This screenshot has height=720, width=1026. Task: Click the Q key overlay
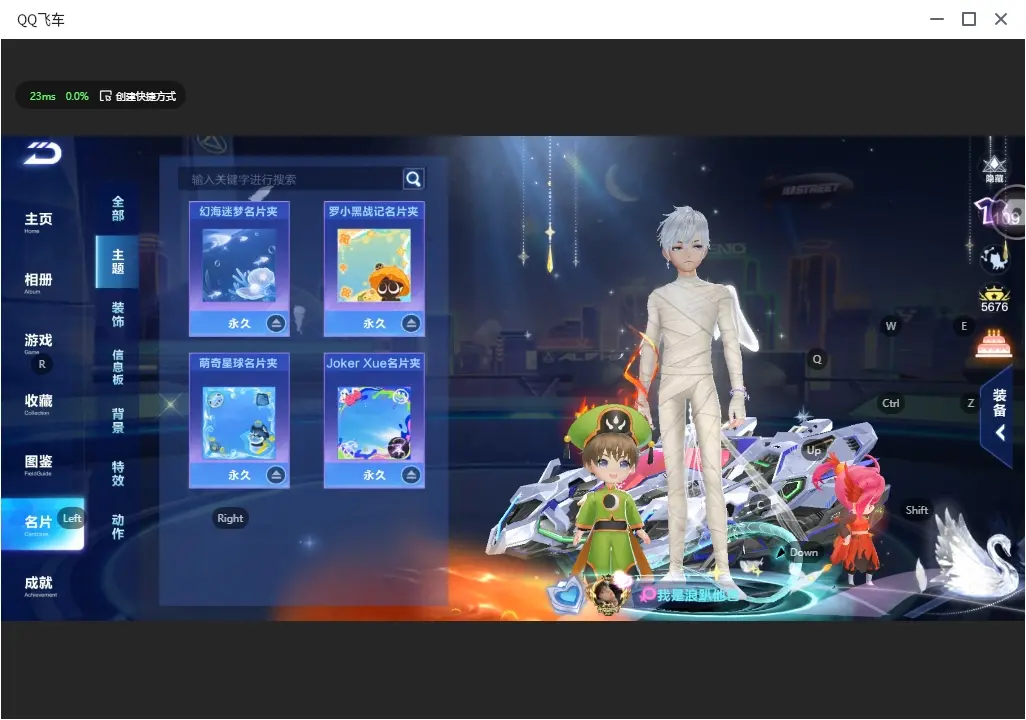(817, 359)
